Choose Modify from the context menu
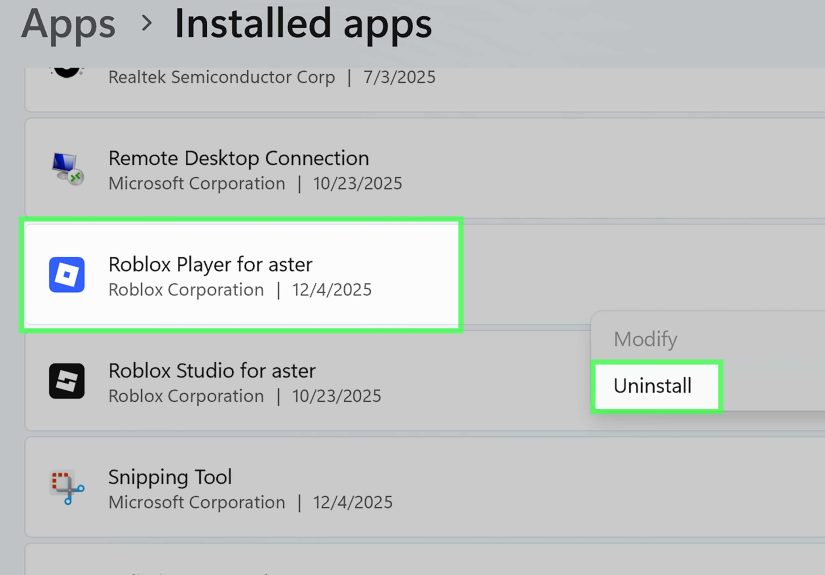This screenshot has height=575, width=825. pos(645,339)
